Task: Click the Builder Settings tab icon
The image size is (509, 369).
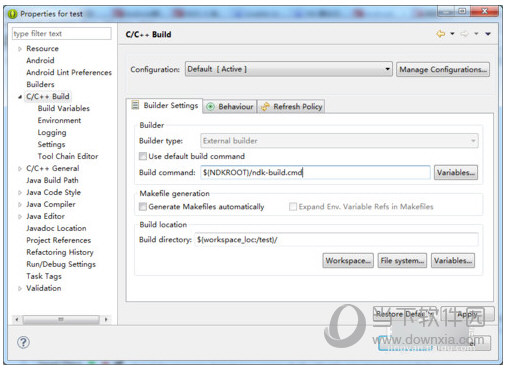Action: coord(135,105)
